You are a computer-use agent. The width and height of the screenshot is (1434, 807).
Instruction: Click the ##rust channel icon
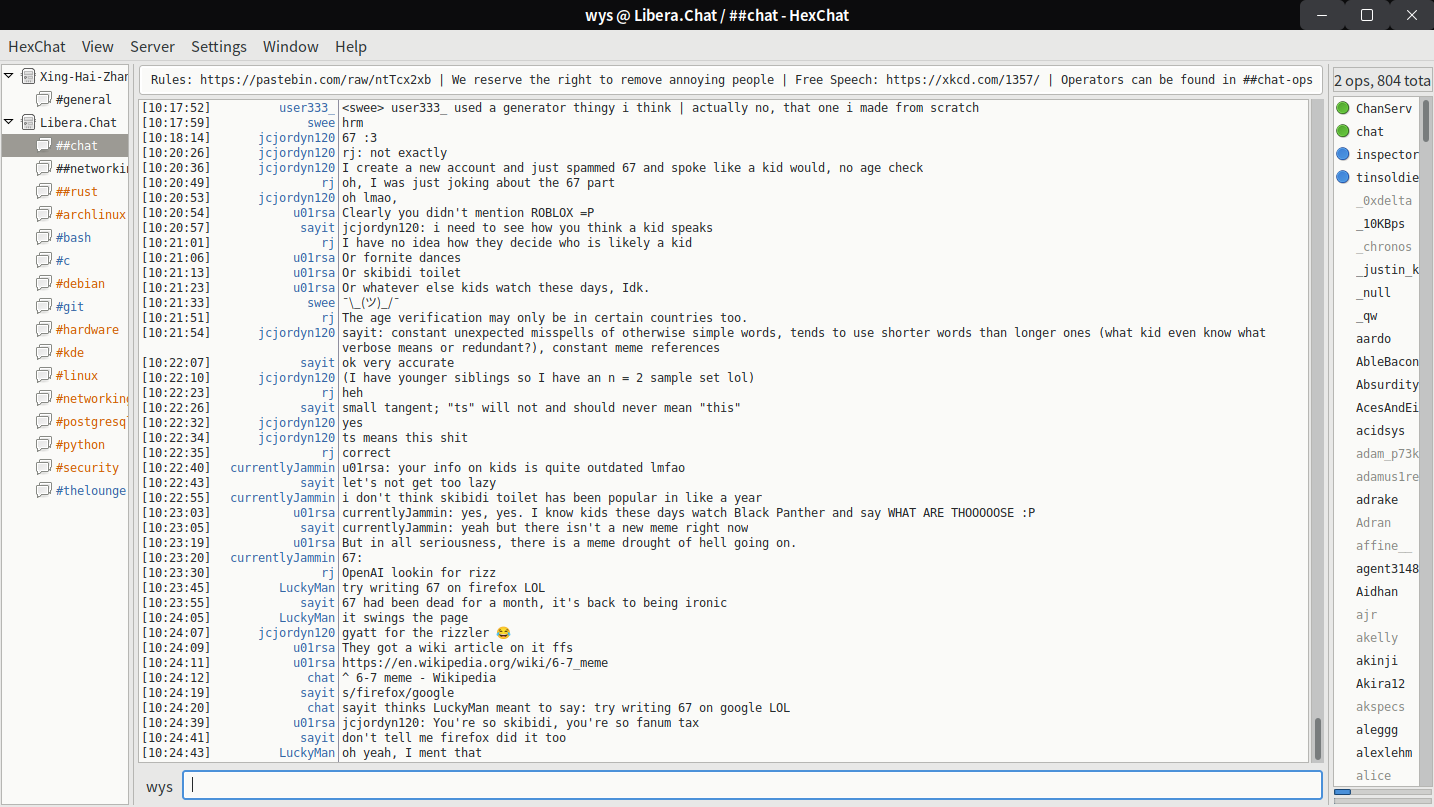[44, 191]
